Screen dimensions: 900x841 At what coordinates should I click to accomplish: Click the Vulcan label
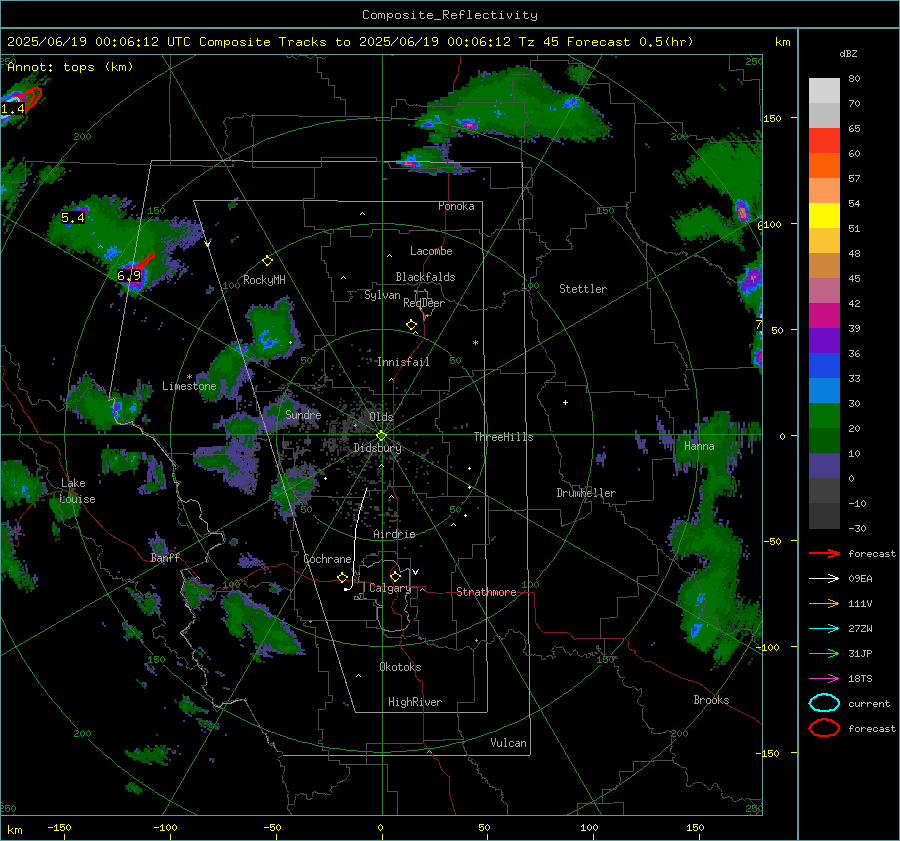click(508, 743)
